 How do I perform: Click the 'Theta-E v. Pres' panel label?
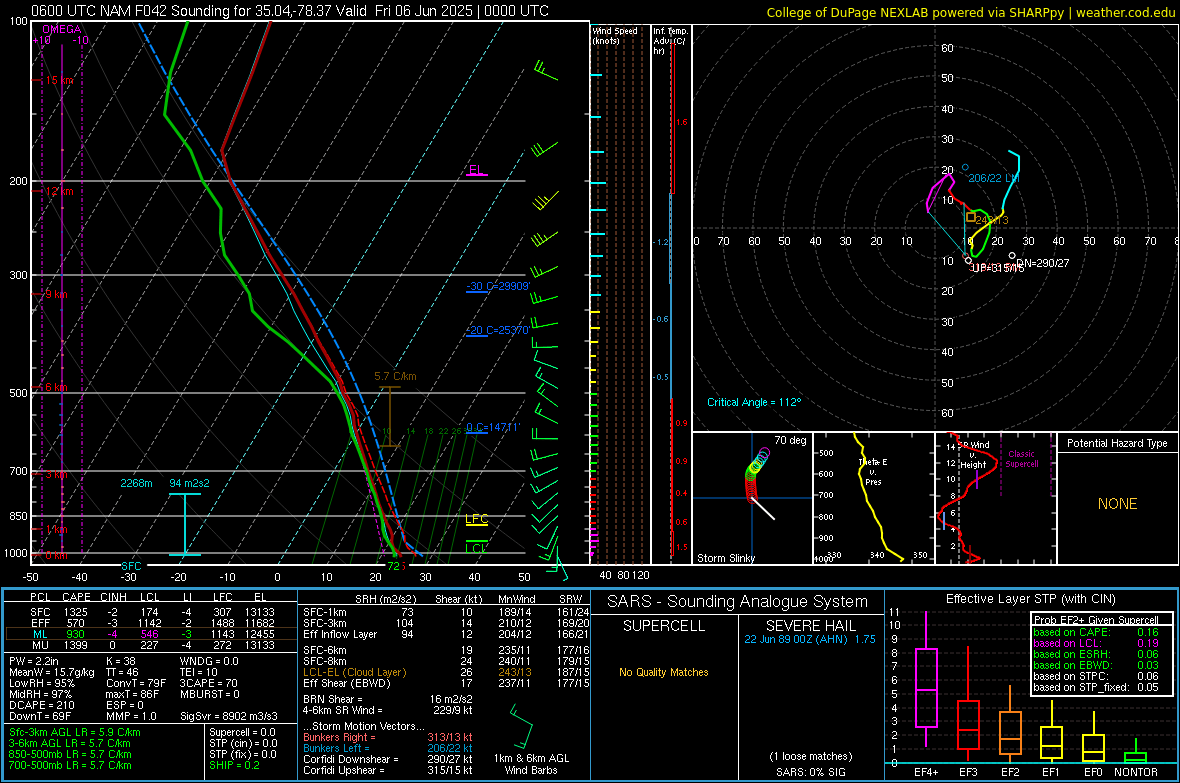click(x=873, y=471)
